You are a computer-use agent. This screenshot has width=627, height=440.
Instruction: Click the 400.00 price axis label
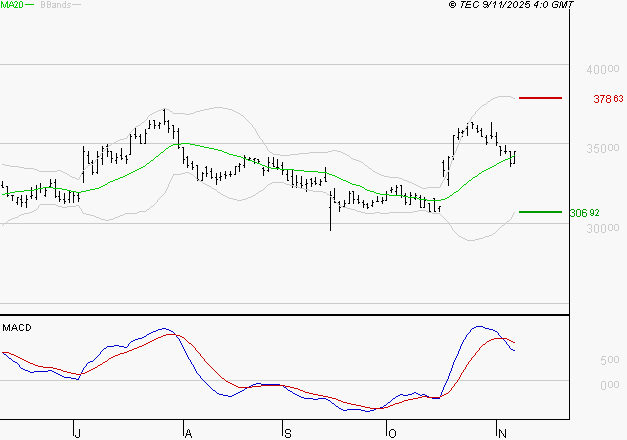click(x=603, y=70)
